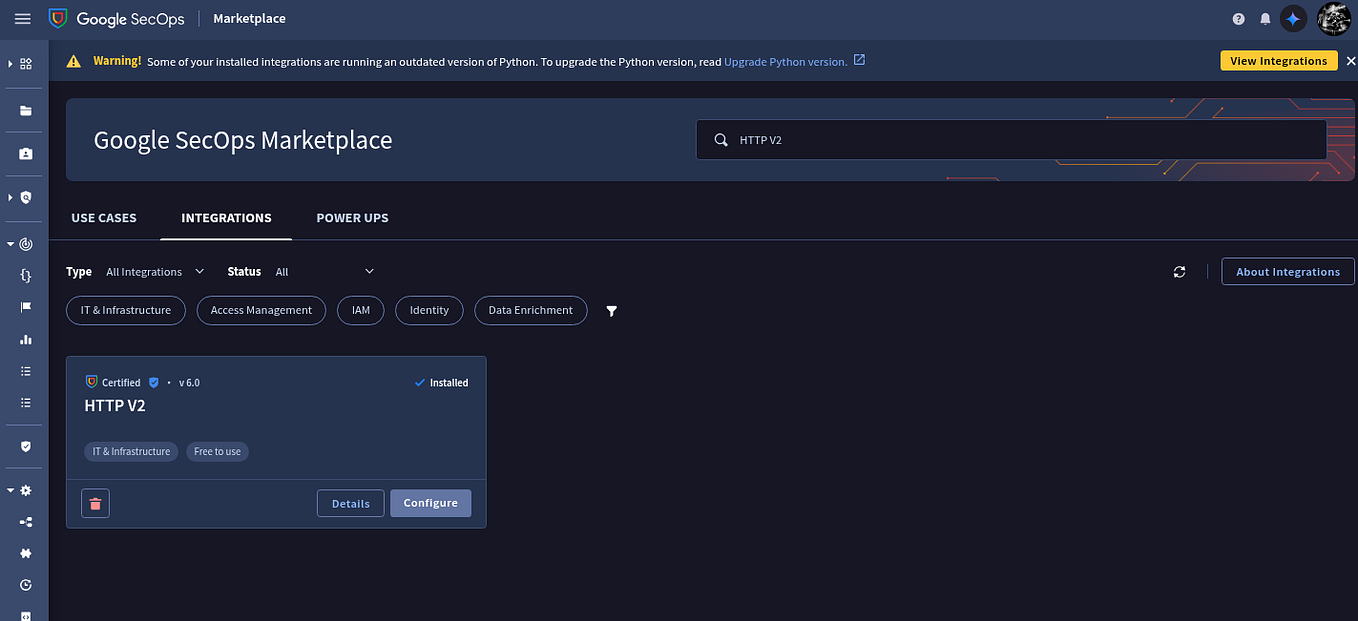This screenshot has height=621, width=1358.
Task: Open the Upgrade Python version link
Action: click(x=785, y=60)
